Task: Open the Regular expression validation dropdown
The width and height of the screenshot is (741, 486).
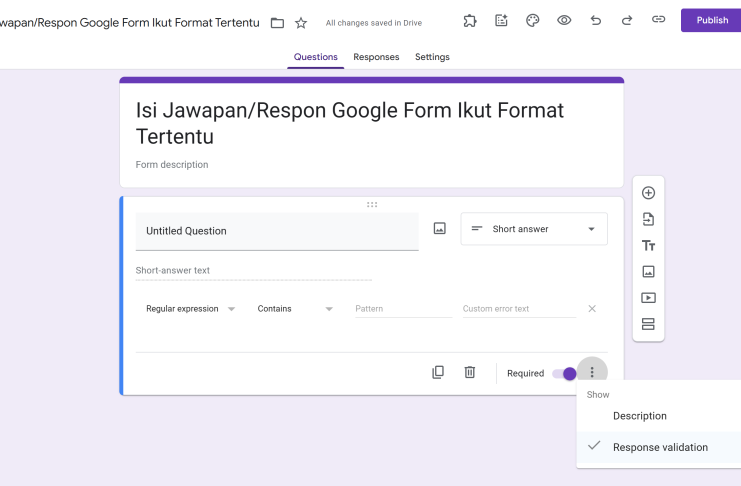Action: click(x=190, y=309)
